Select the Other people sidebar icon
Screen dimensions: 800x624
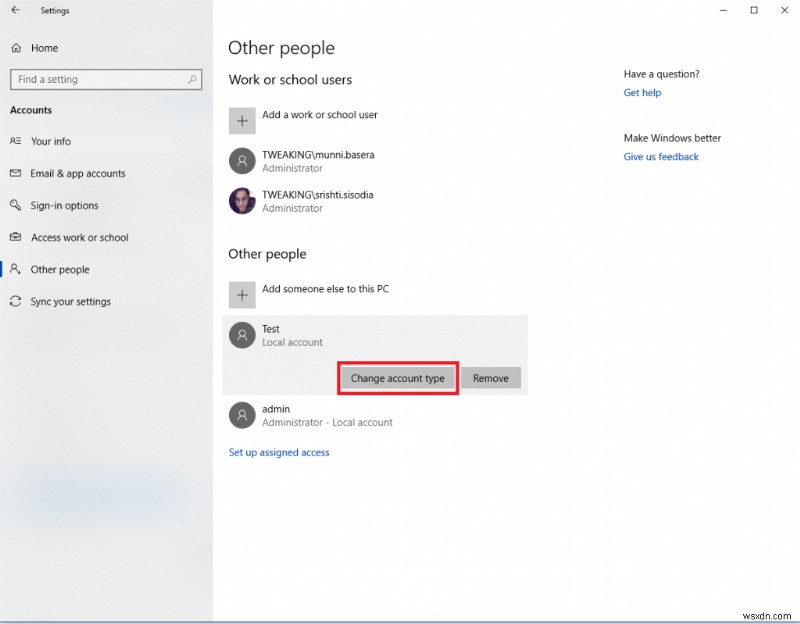(x=17, y=269)
